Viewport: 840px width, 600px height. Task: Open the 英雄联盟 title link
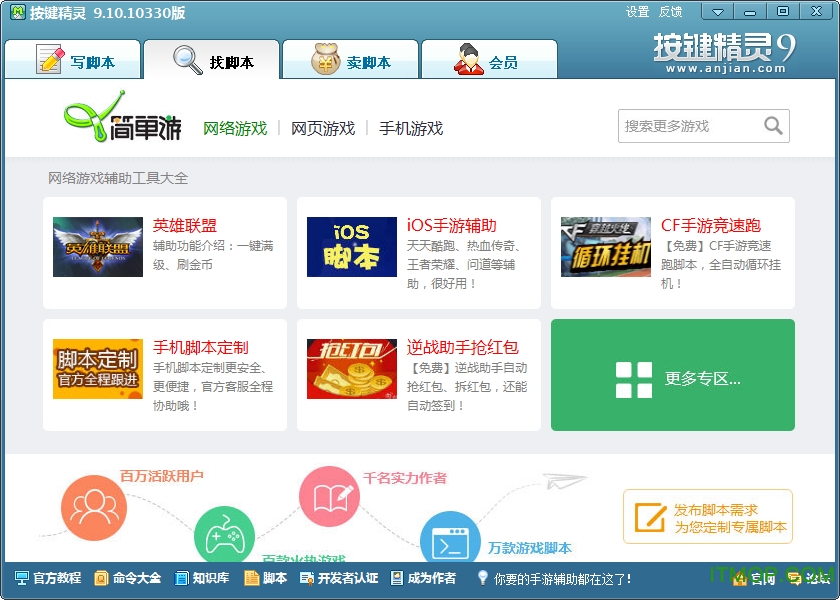pos(185,226)
